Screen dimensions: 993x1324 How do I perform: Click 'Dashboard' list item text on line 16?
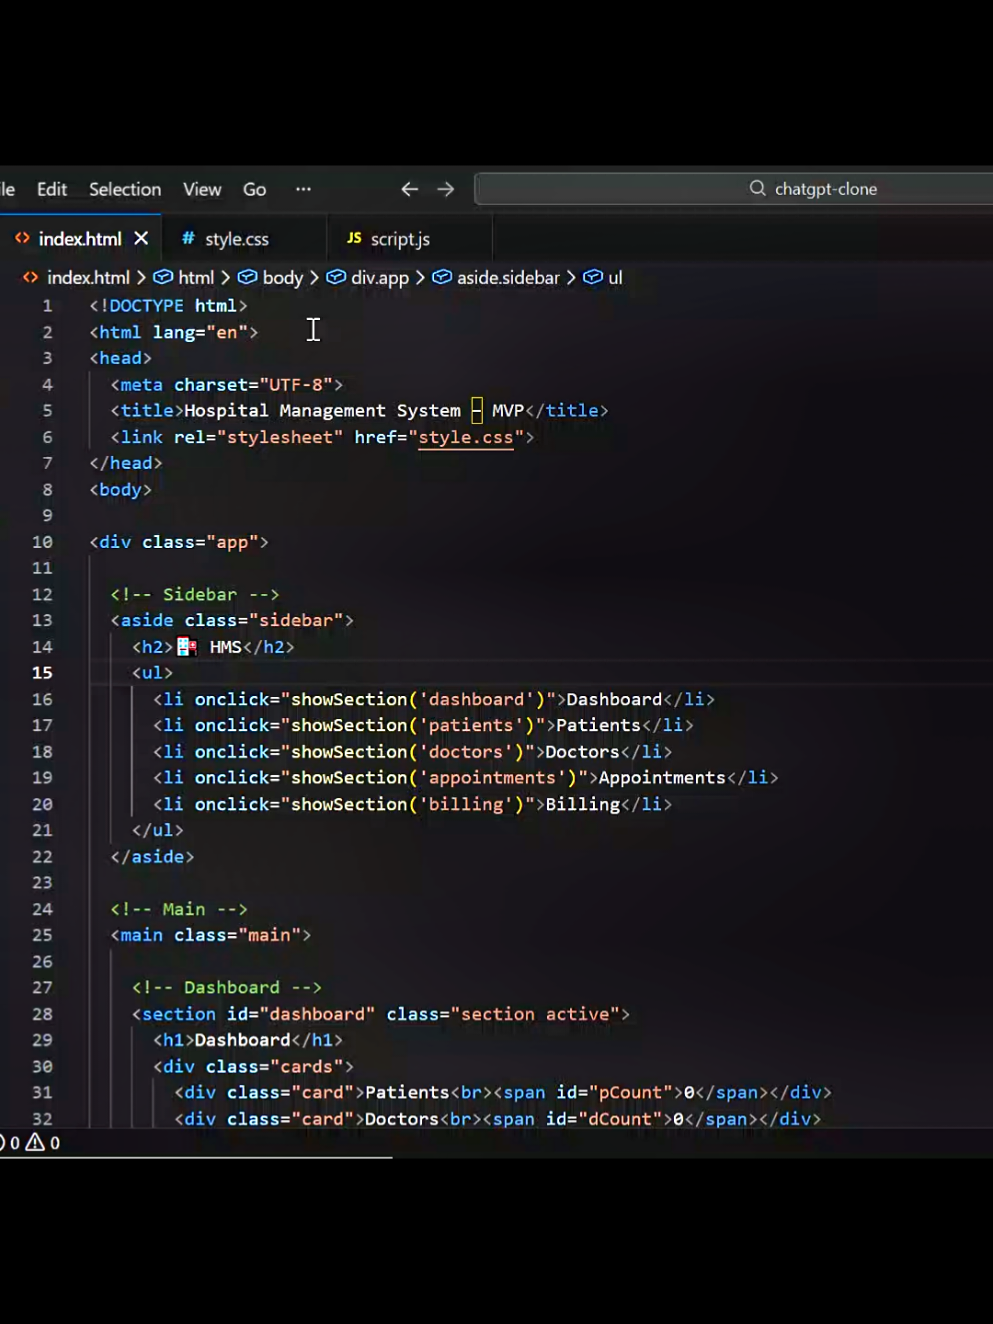click(614, 699)
